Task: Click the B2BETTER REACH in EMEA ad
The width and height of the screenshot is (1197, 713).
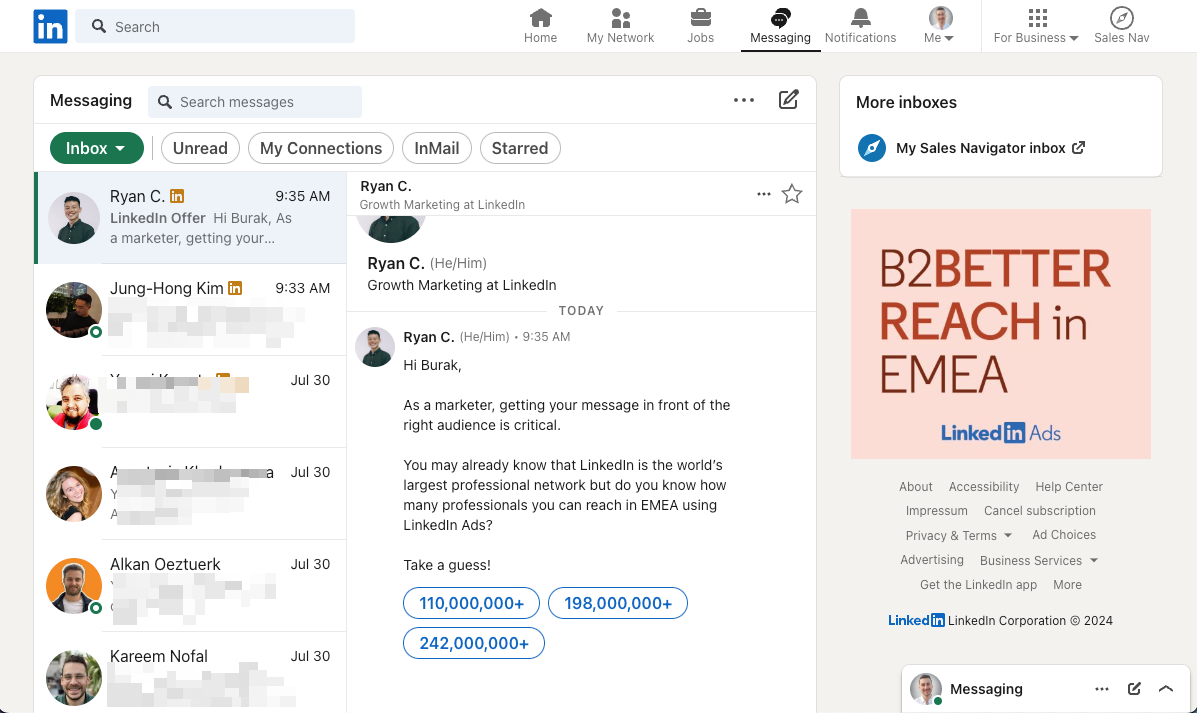Action: tap(1001, 334)
